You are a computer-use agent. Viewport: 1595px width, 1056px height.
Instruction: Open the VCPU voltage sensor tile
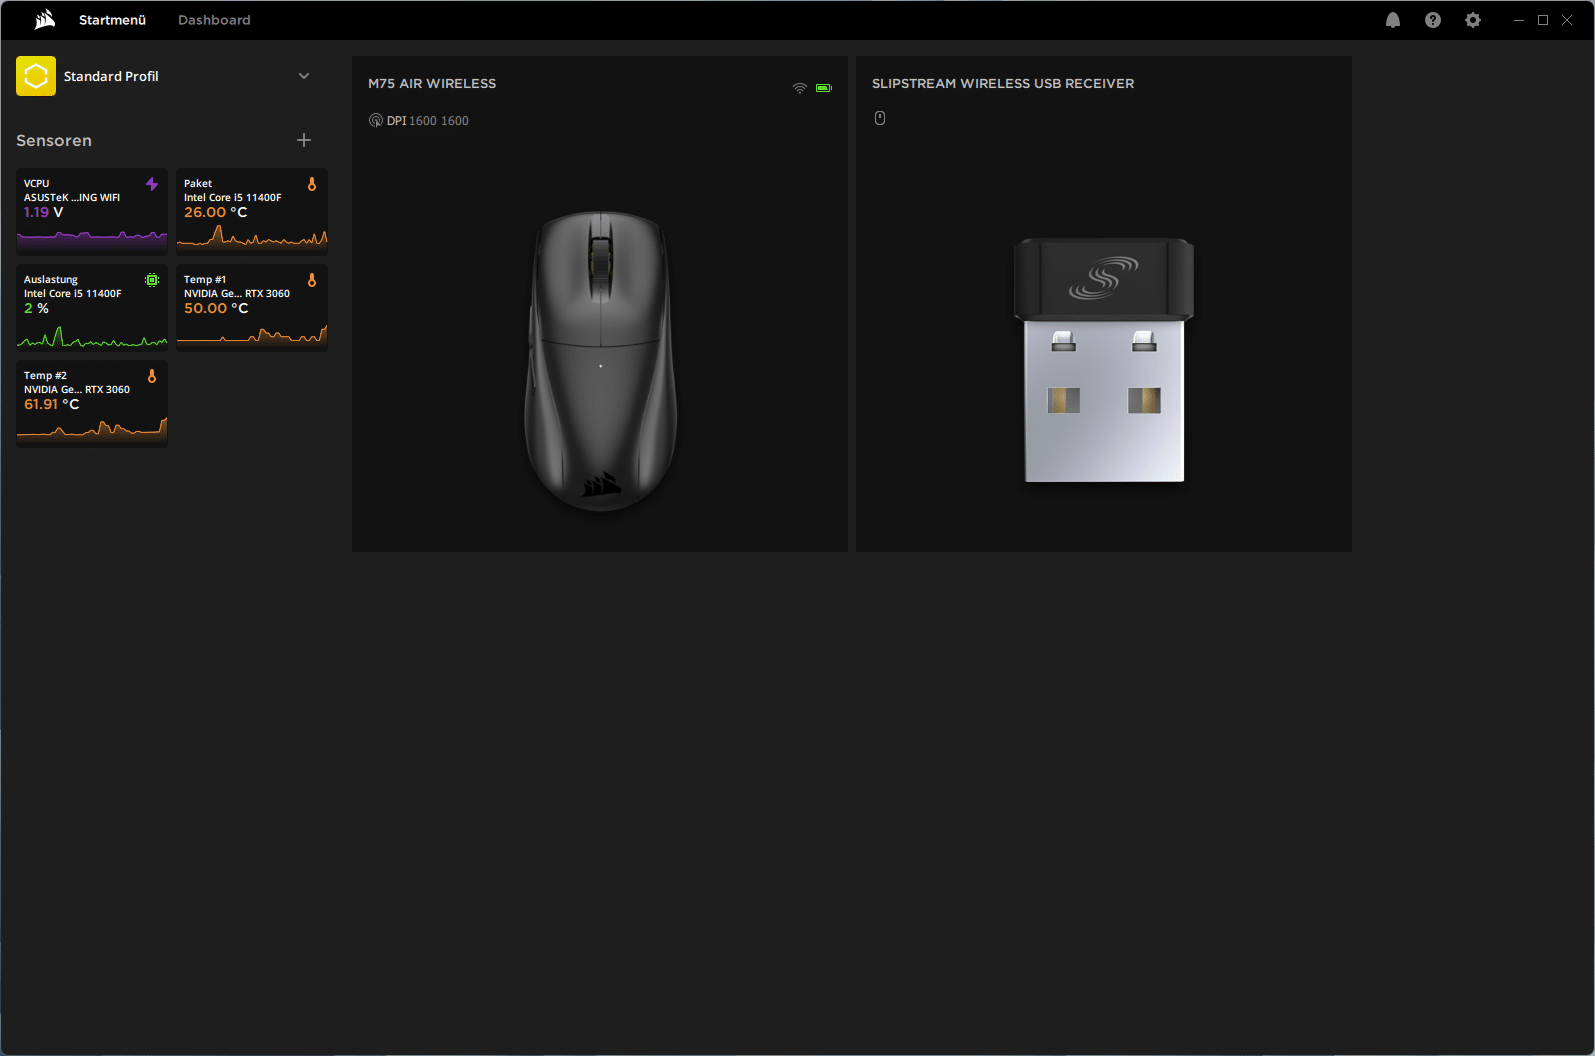click(92, 211)
